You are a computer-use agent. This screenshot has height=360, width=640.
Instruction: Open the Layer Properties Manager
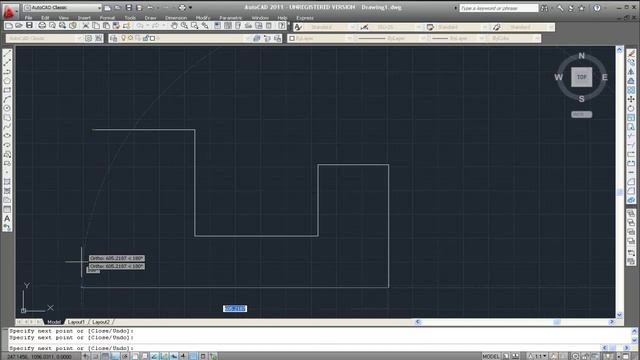tap(113, 38)
